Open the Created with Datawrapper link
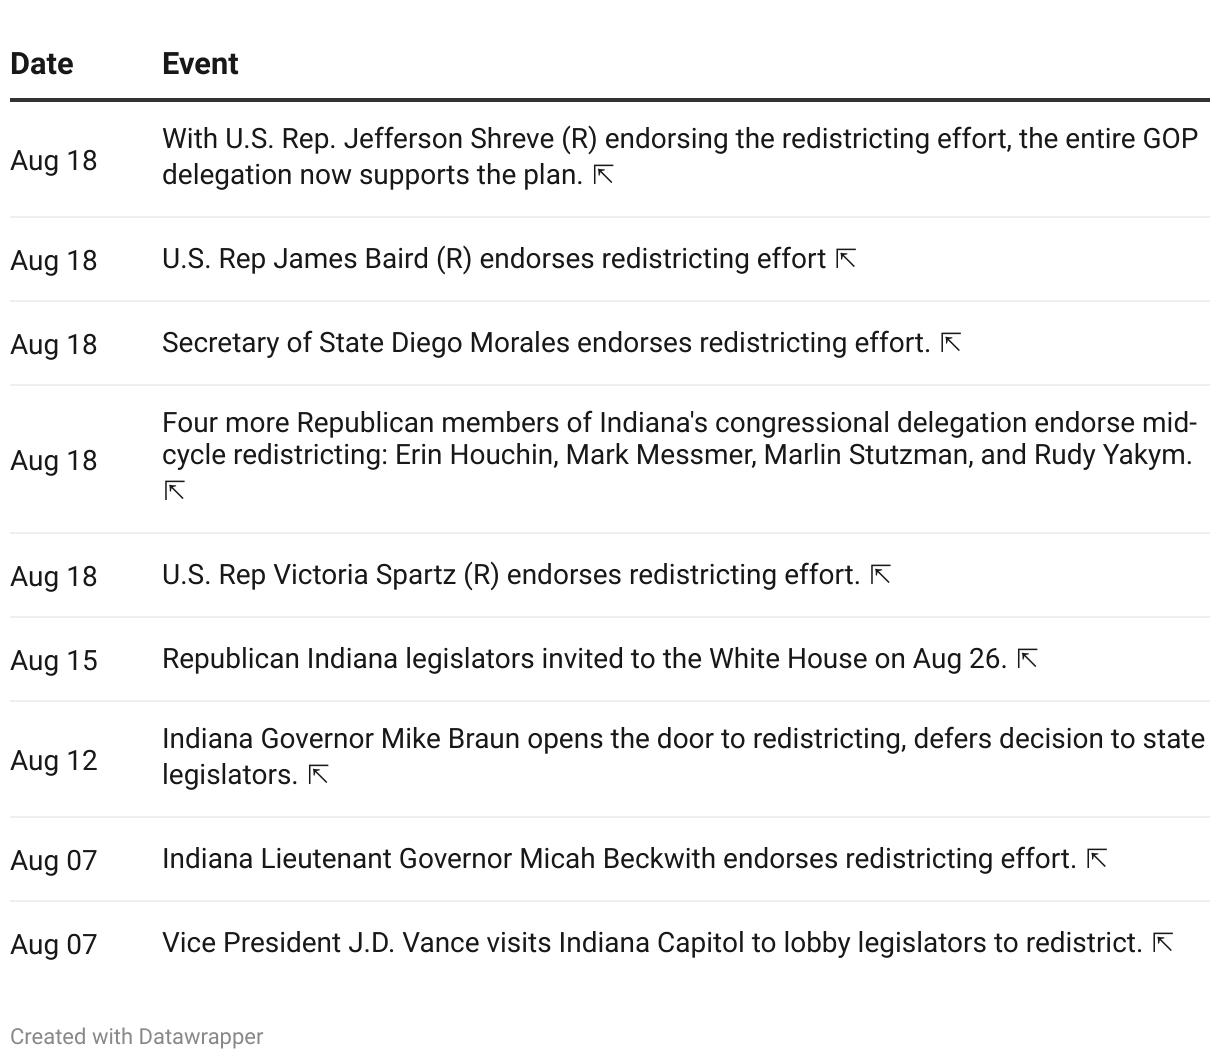Image resolution: width=1220 pixels, height=1060 pixels. 136,1036
